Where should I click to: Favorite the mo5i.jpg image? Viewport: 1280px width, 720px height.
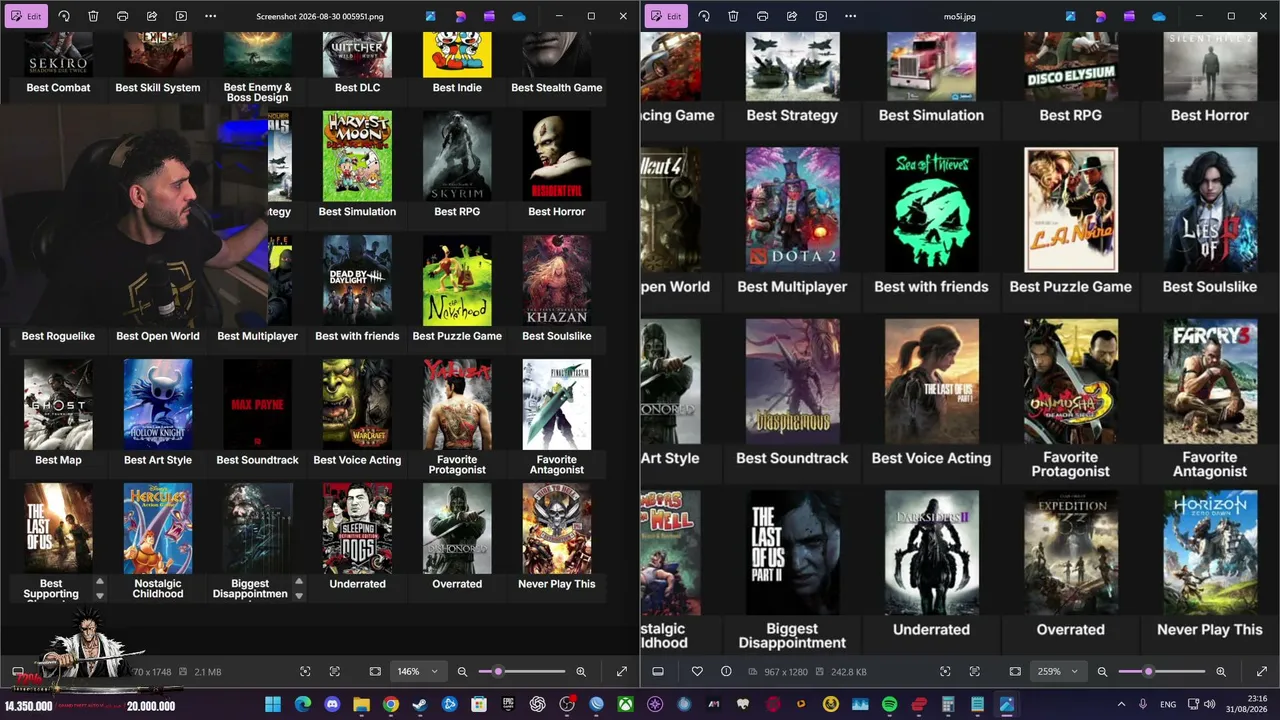pos(697,672)
